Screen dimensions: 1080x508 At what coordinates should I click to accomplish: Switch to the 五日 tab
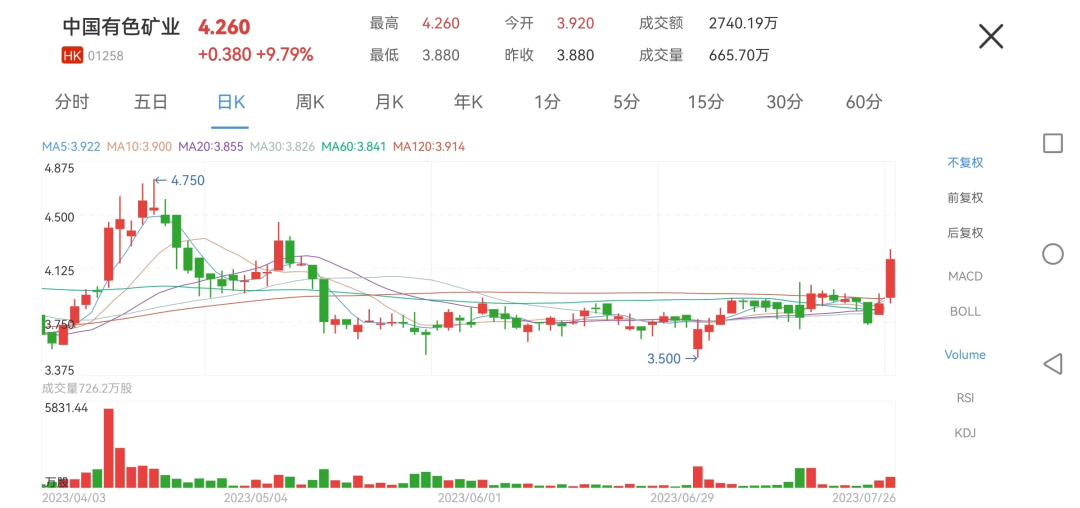point(151,103)
